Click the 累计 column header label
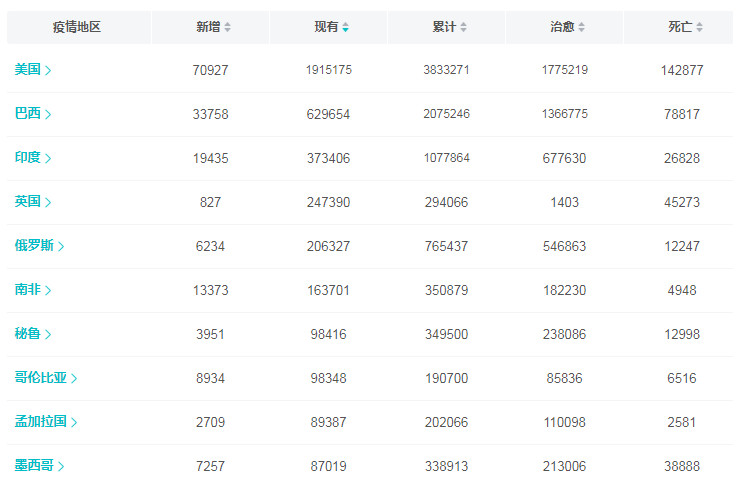This screenshot has width=733, height=486. tap(443, 27)
